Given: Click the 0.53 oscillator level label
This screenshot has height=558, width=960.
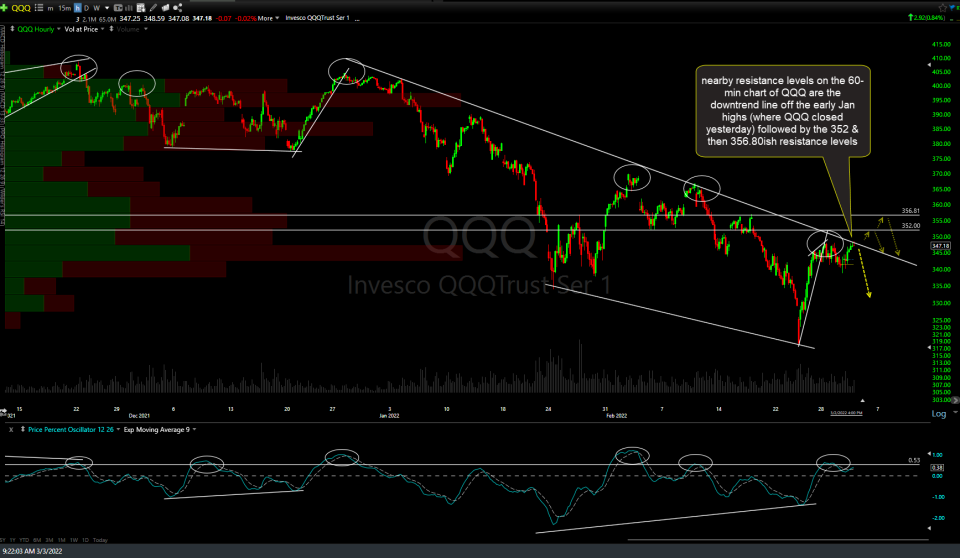Looking at the screenshot, I should coord(913,460).
